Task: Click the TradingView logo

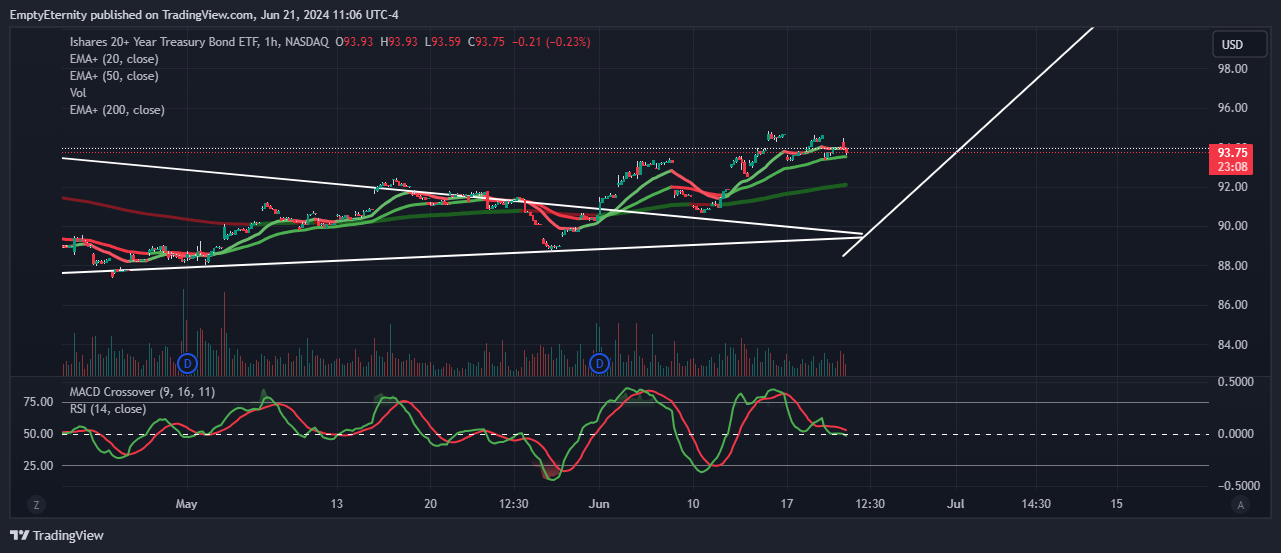Action: tap(57, 536)
